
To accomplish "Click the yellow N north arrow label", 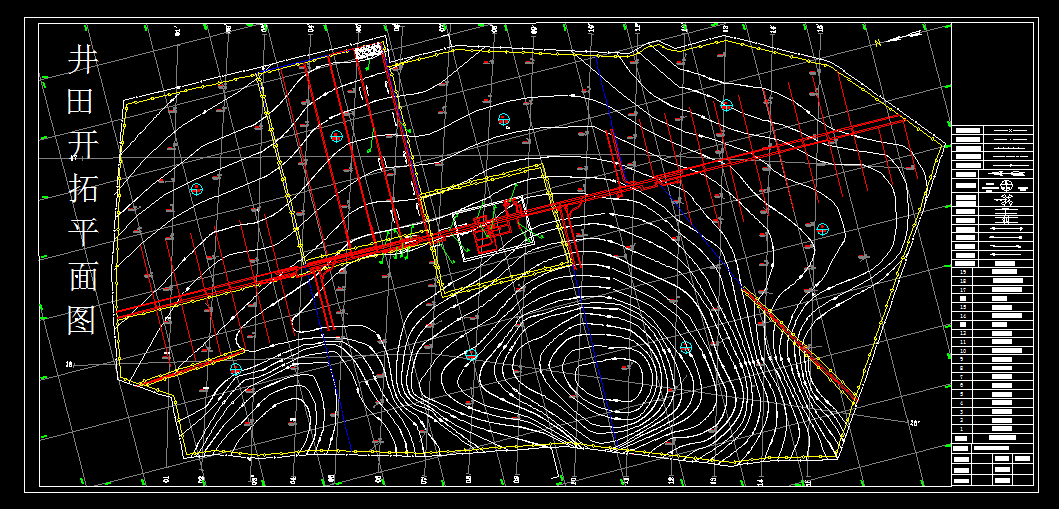I will 878,43.
